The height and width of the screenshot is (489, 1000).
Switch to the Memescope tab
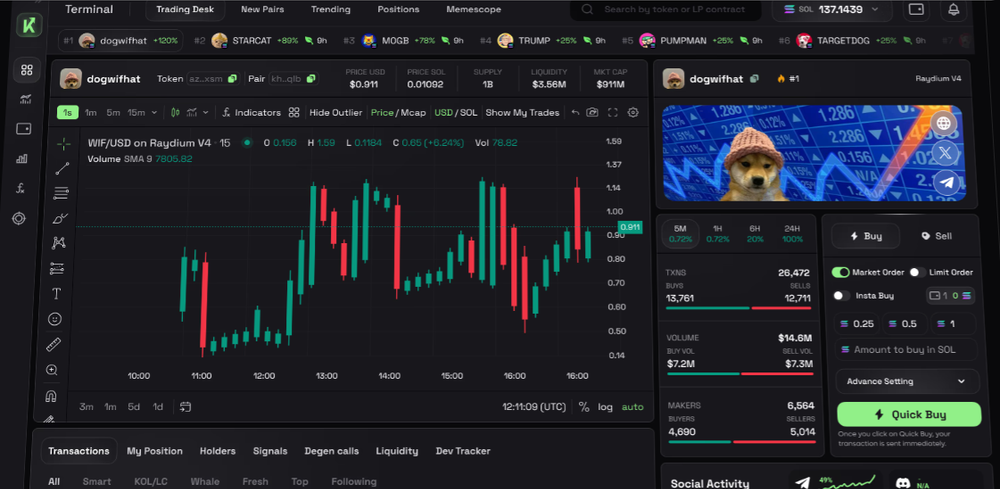point(474,10)
